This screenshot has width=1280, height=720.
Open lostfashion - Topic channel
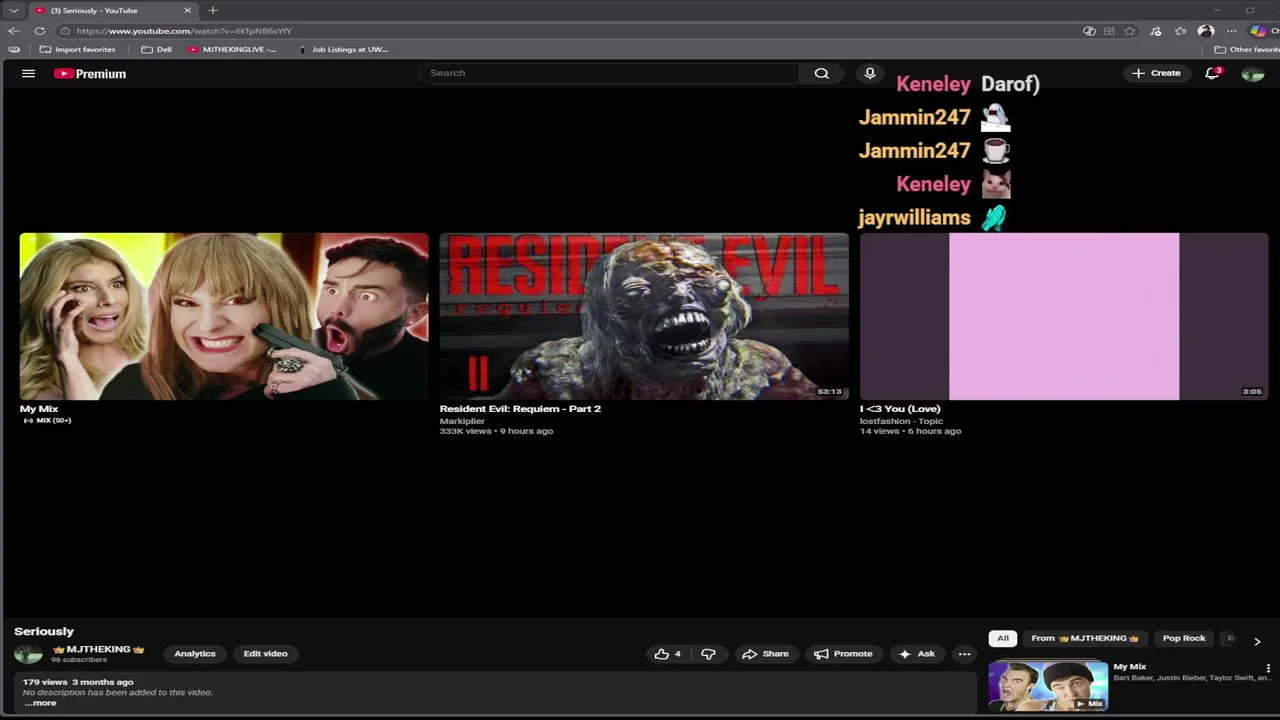point(901,421)
